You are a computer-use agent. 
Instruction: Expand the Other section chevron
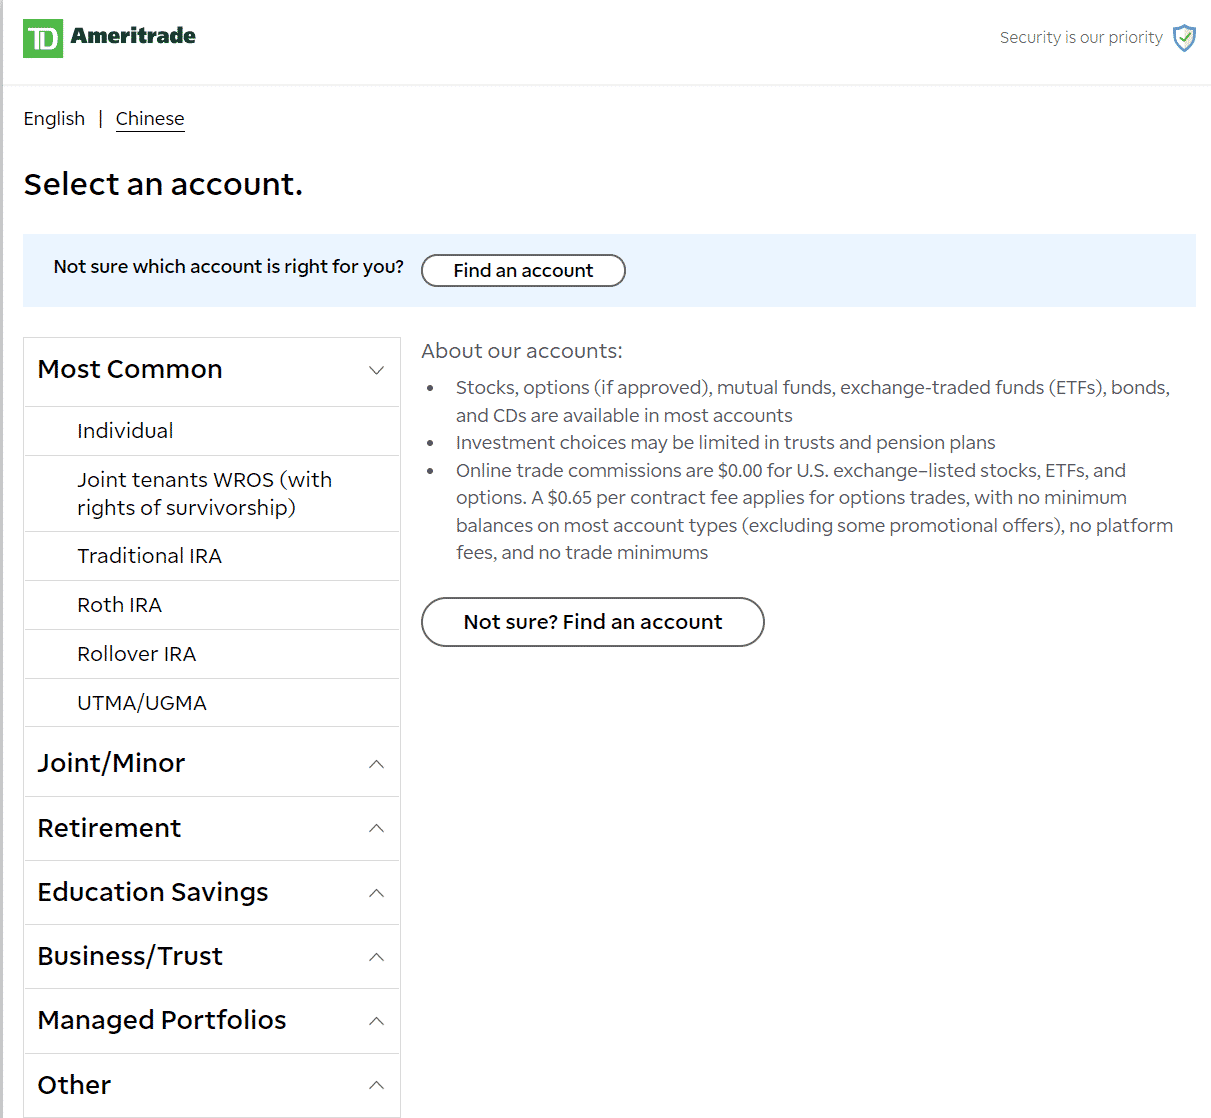pyautogui.click(x=376, y=1085)
